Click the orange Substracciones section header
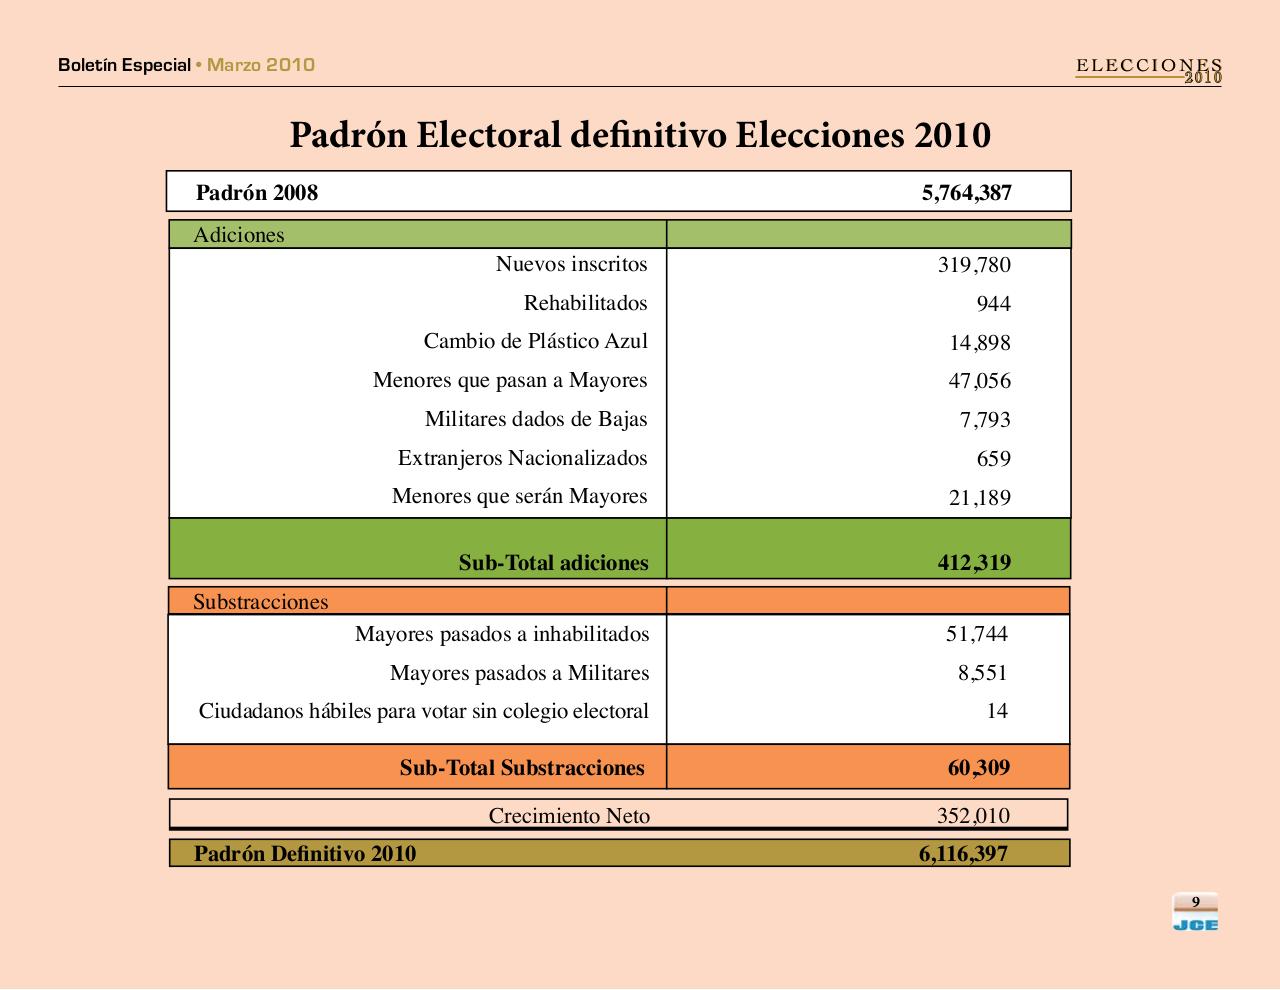 point(418,602)
